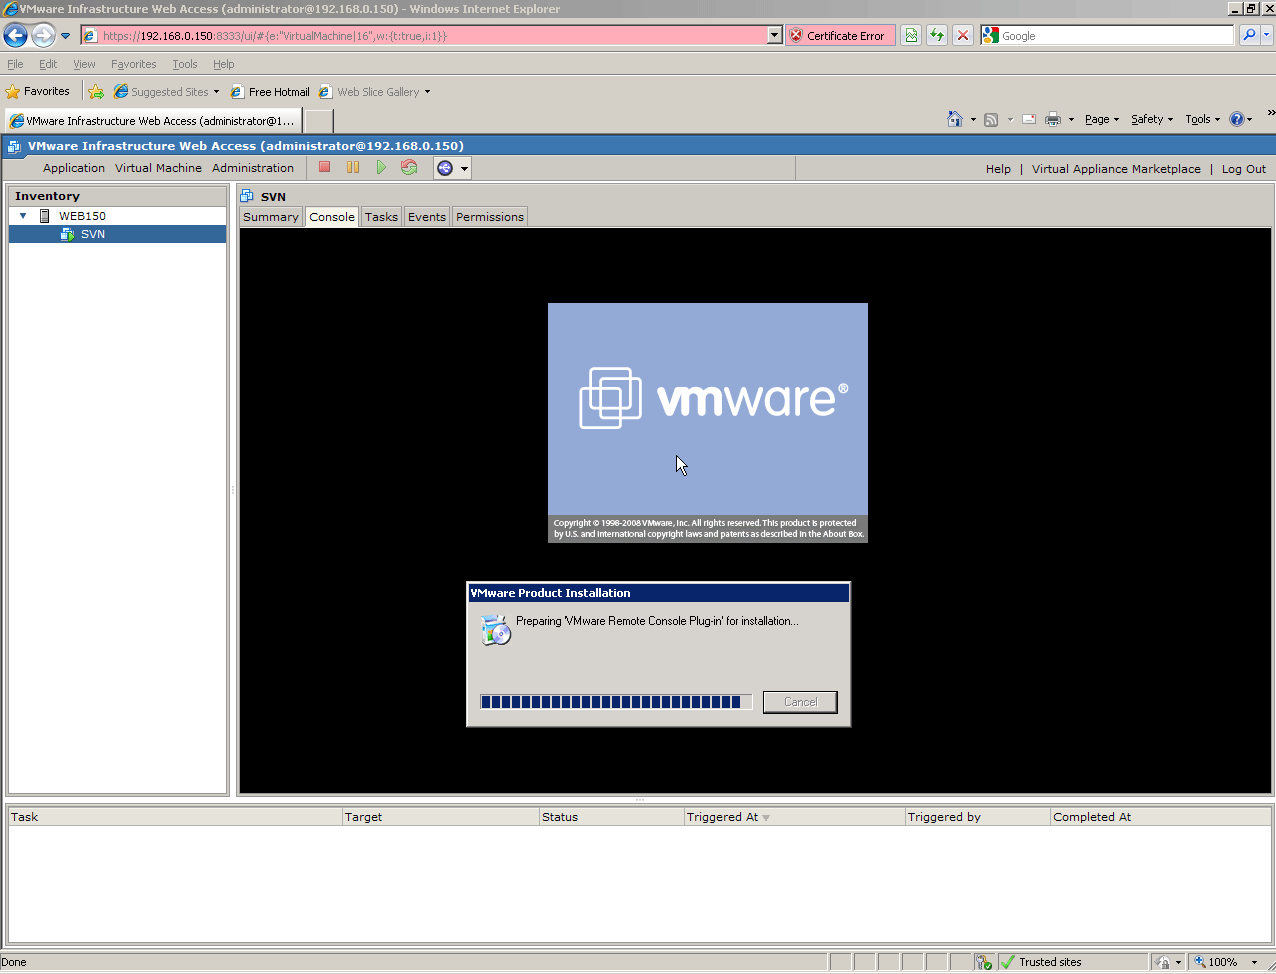Click the Reset virtual machine icon
The width and height of the screenshot is (1276, 974).
[x=409, y=167]
